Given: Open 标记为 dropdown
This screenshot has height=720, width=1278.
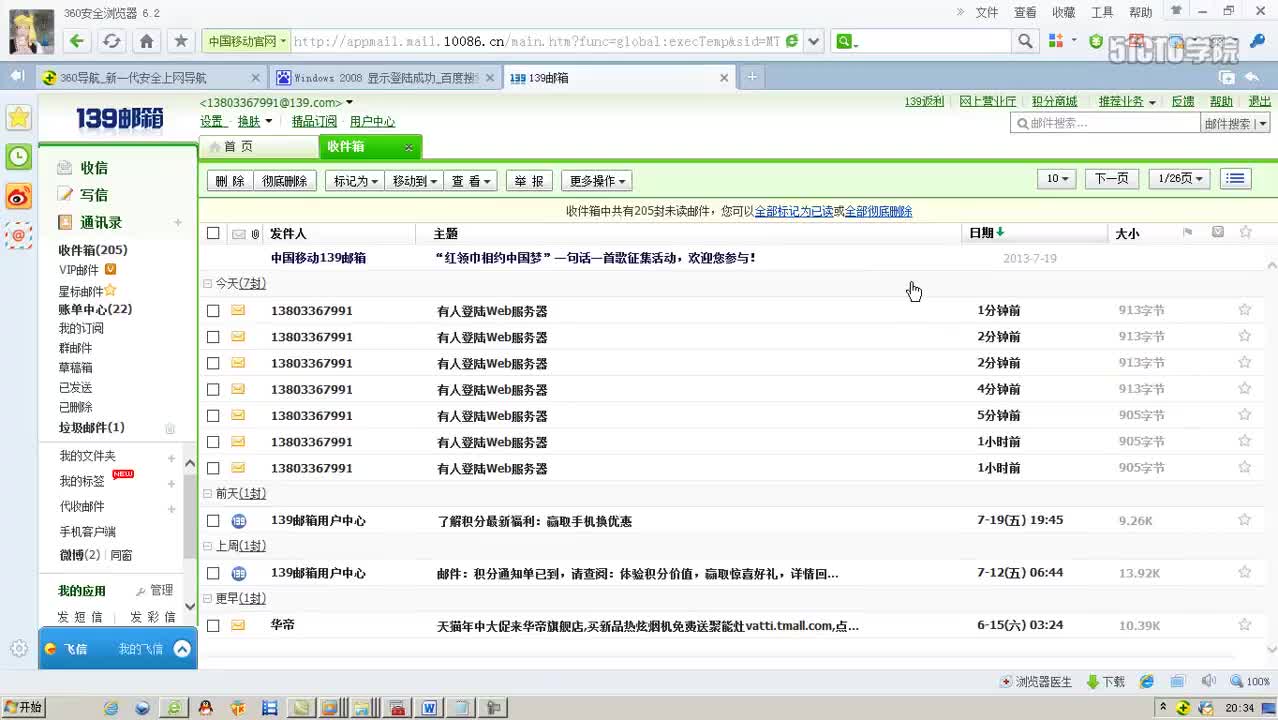Looking at the screenshot, I should (355, 181).
